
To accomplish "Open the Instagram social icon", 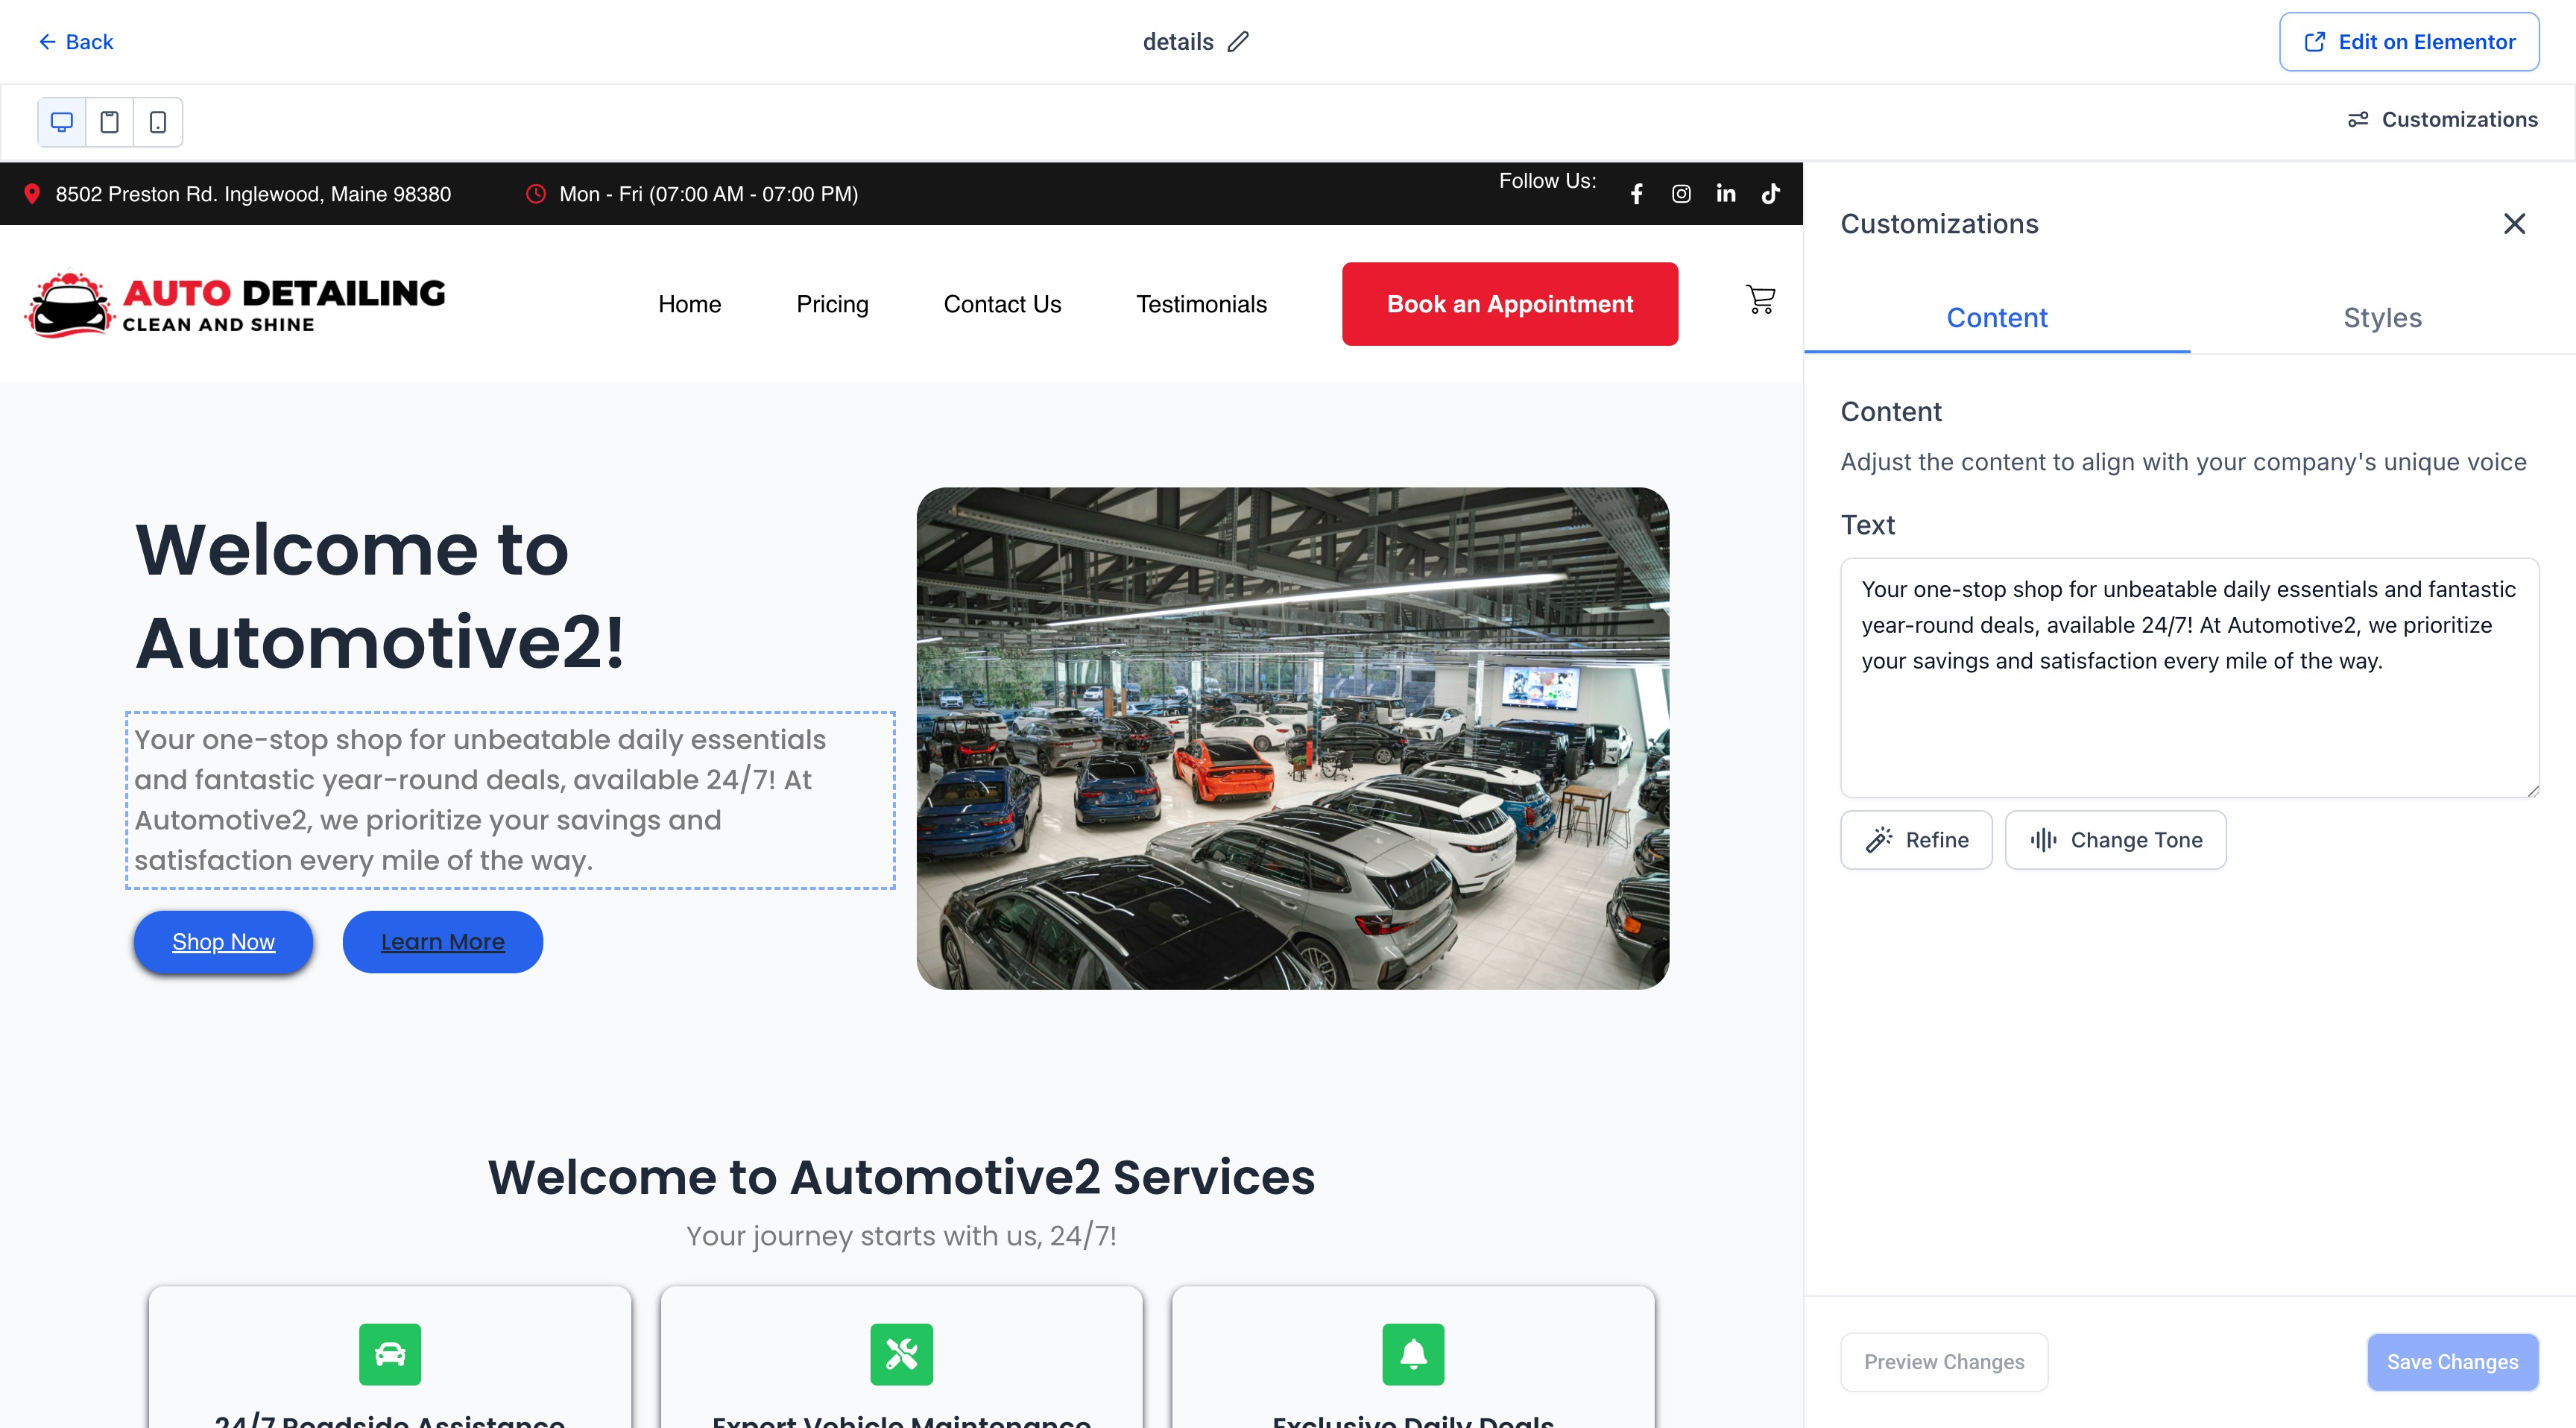I will point(1681,194).
